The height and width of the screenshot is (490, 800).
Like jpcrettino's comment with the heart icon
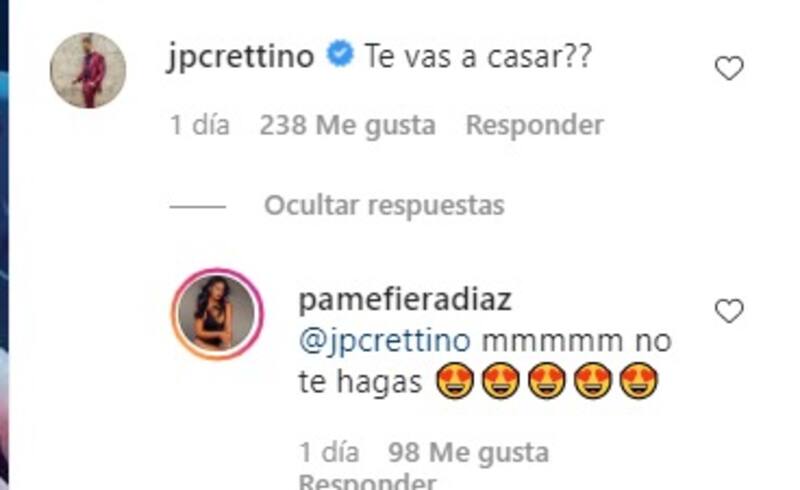[729, 68]
